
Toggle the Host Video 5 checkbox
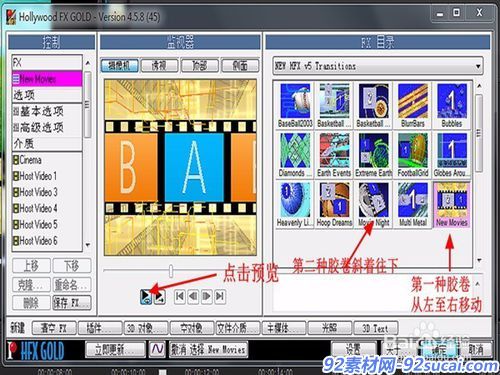click(16, 224)
